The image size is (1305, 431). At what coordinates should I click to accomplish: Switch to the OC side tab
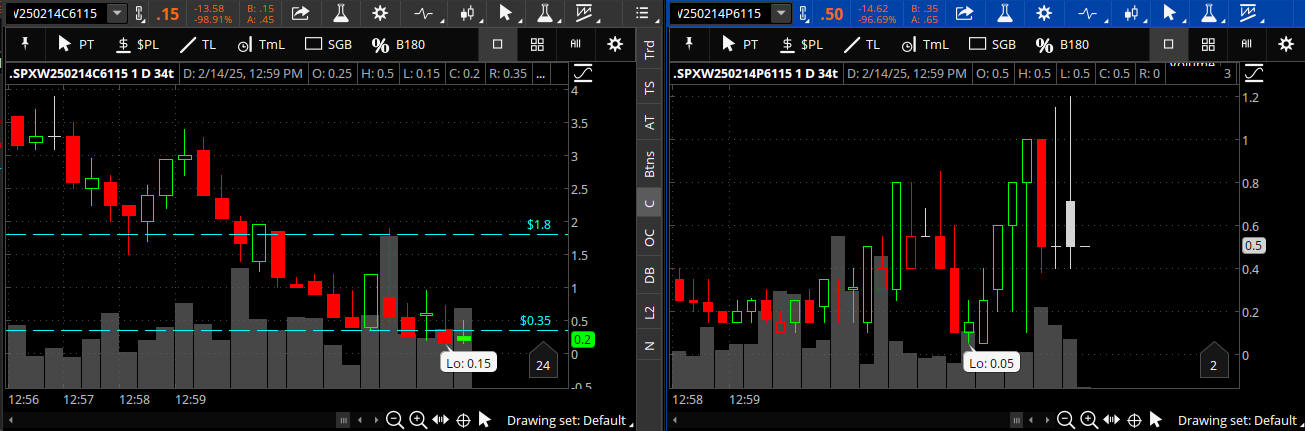[x=650, y=238]
